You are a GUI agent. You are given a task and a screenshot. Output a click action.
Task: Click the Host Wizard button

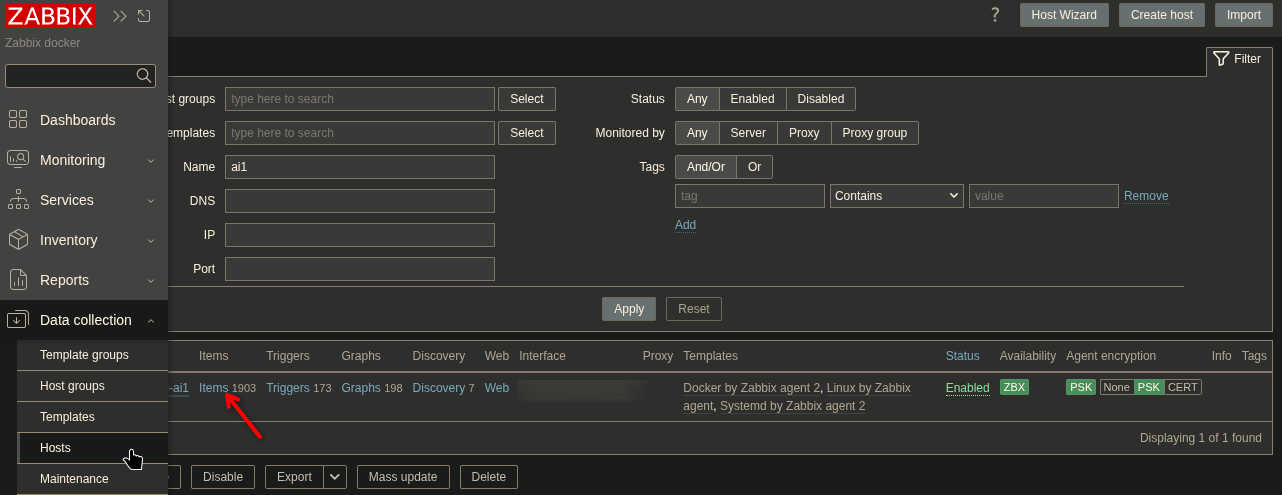[x=1064, y=15]
